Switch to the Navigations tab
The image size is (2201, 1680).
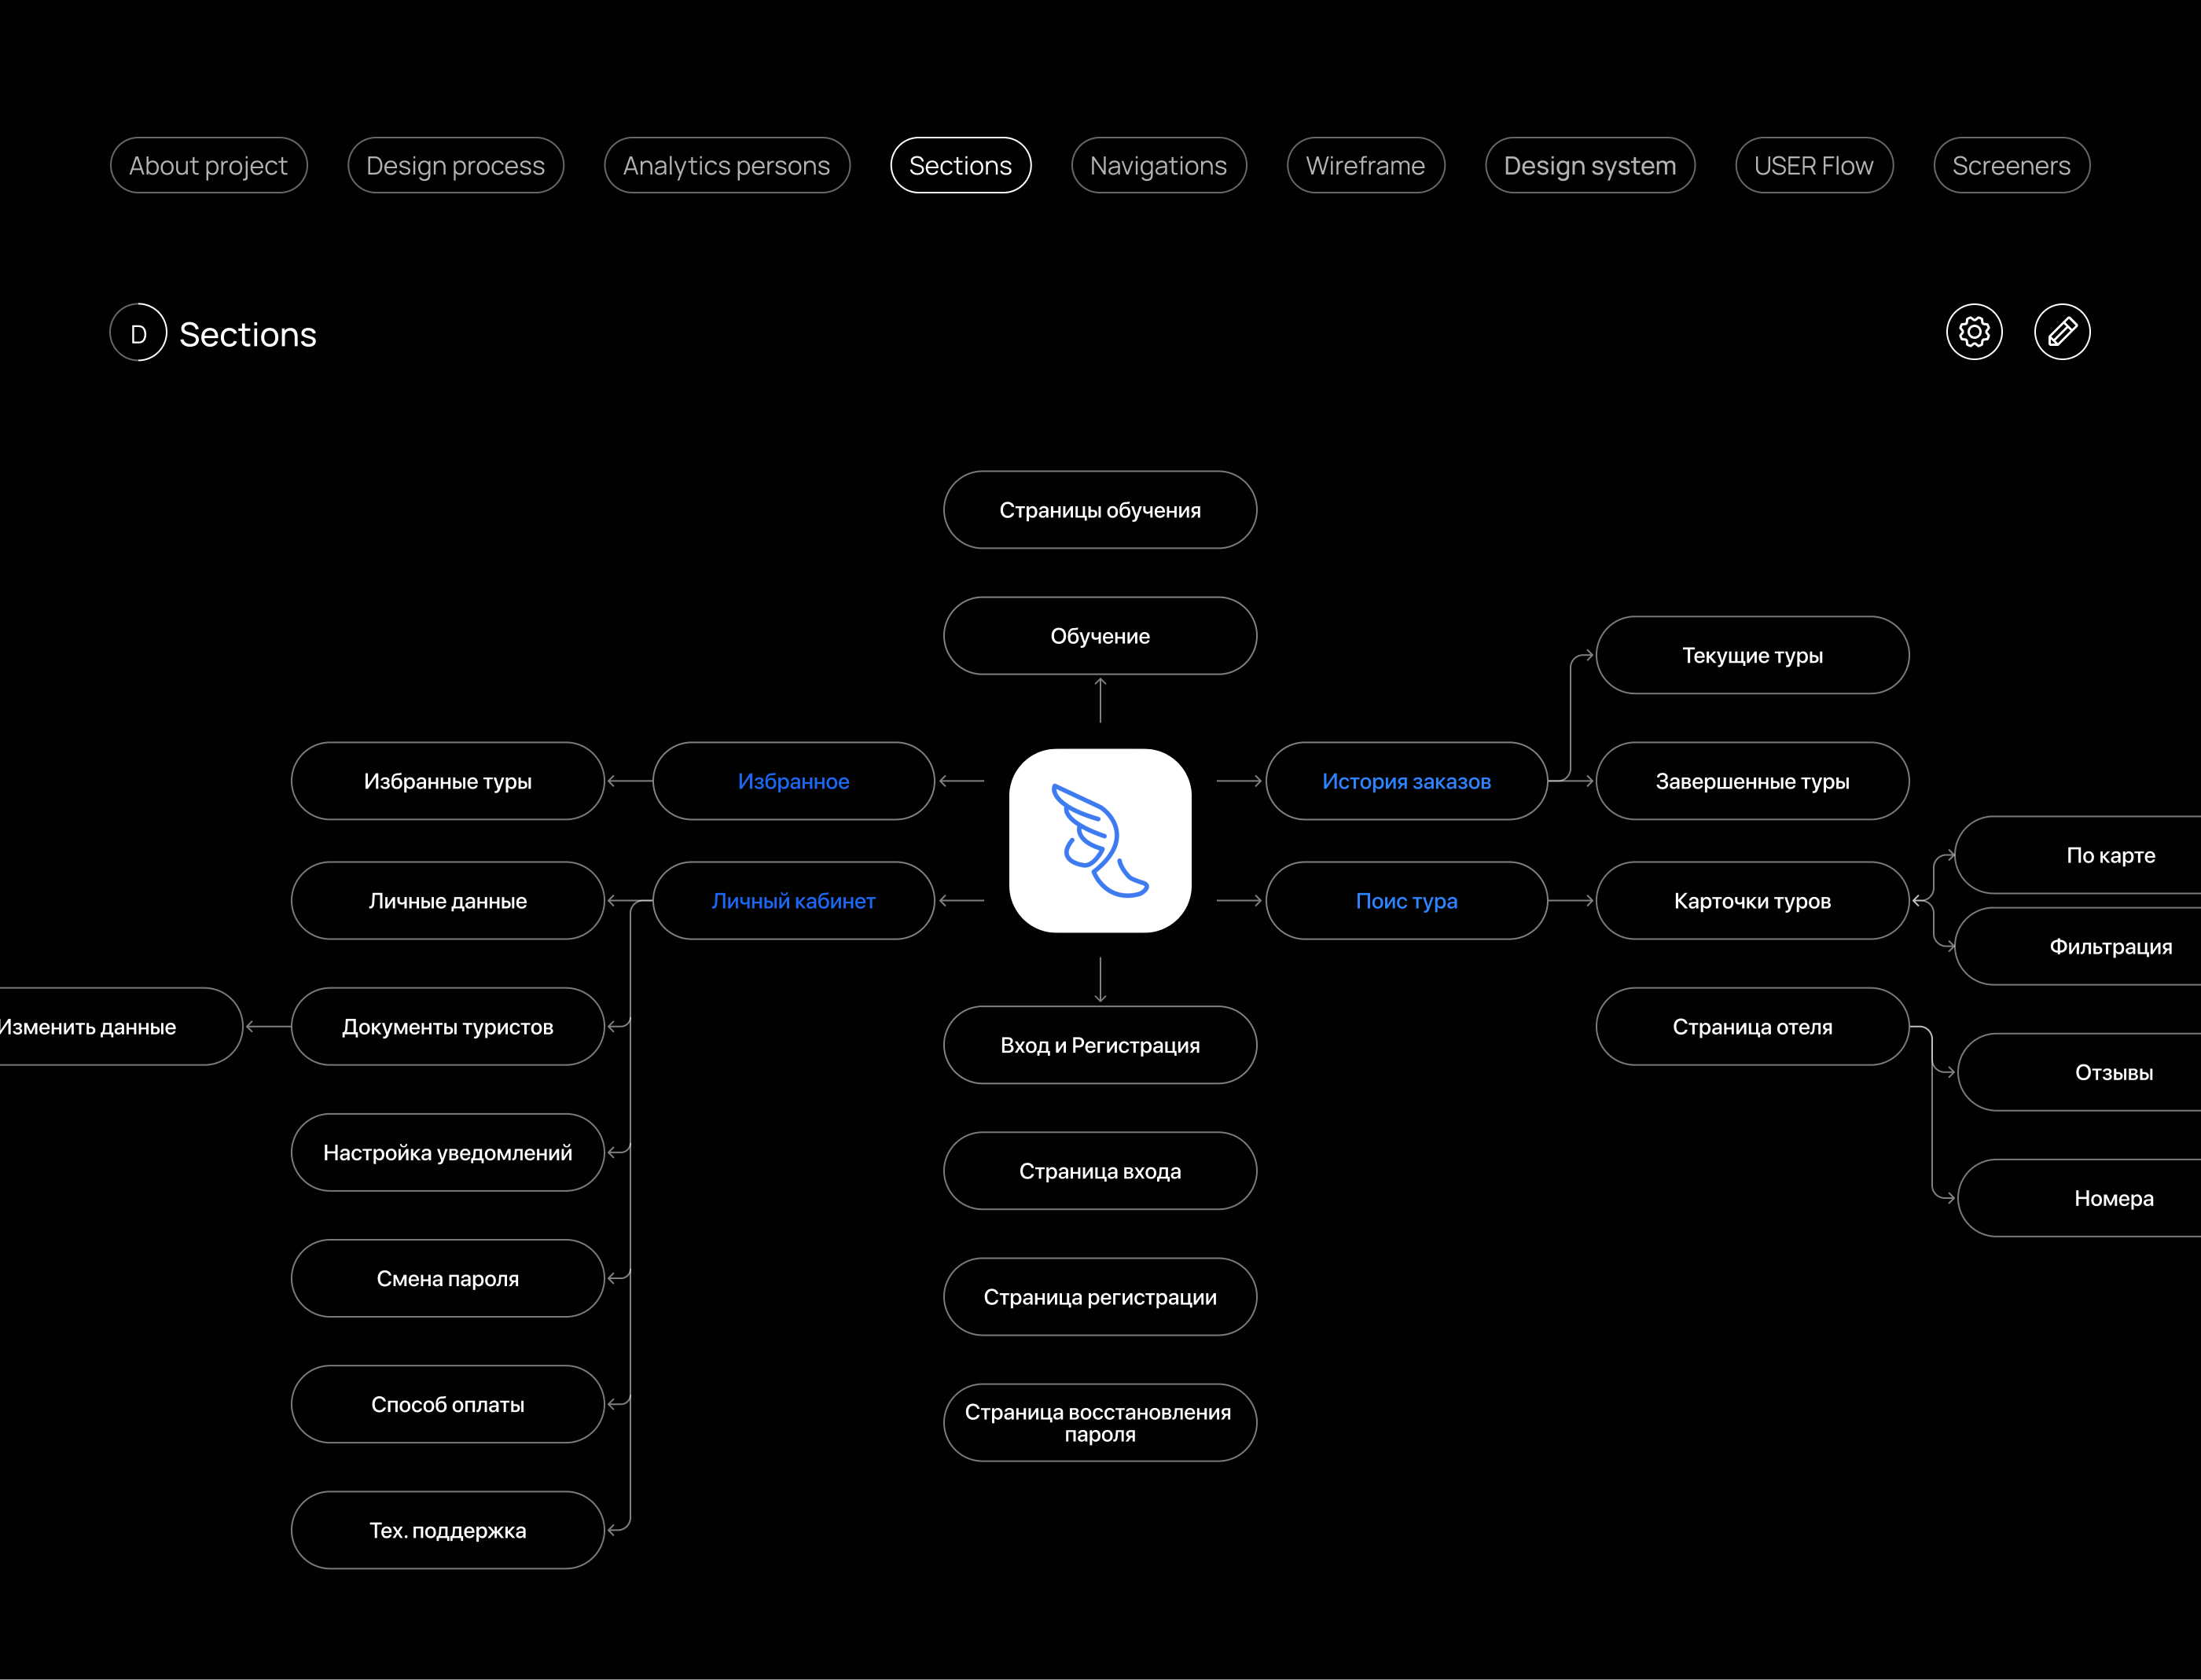1158,166
